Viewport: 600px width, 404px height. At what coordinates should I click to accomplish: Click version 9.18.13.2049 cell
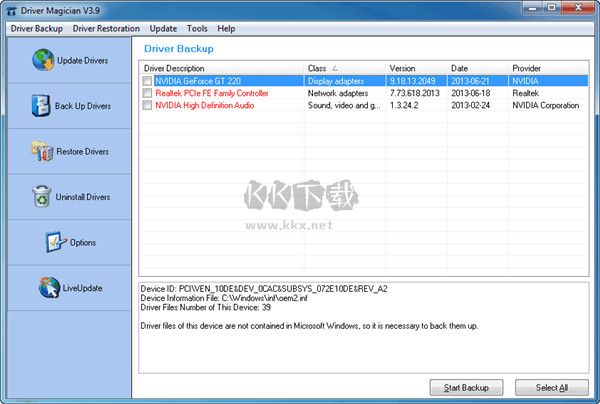point(412,81)
